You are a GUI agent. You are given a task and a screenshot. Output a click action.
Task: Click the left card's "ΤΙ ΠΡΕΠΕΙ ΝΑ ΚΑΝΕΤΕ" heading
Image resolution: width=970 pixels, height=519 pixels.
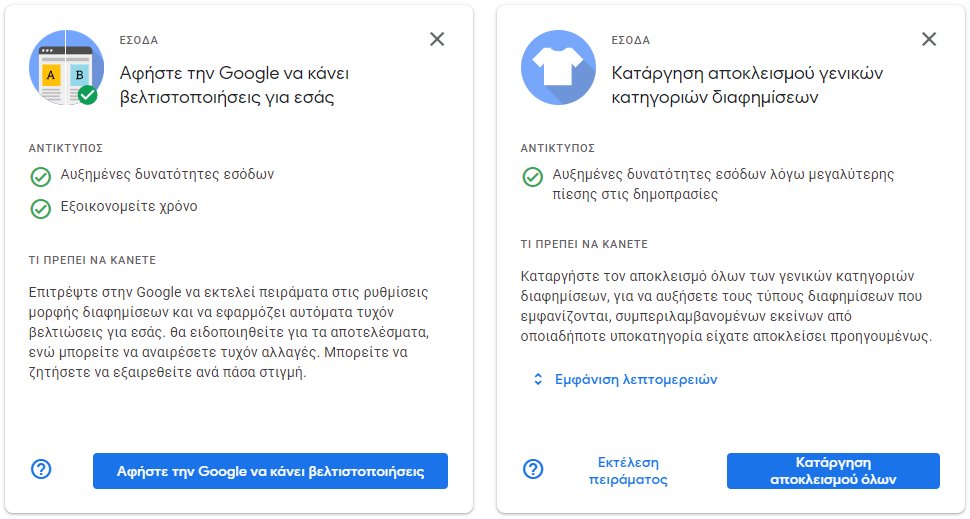point(92,260)
